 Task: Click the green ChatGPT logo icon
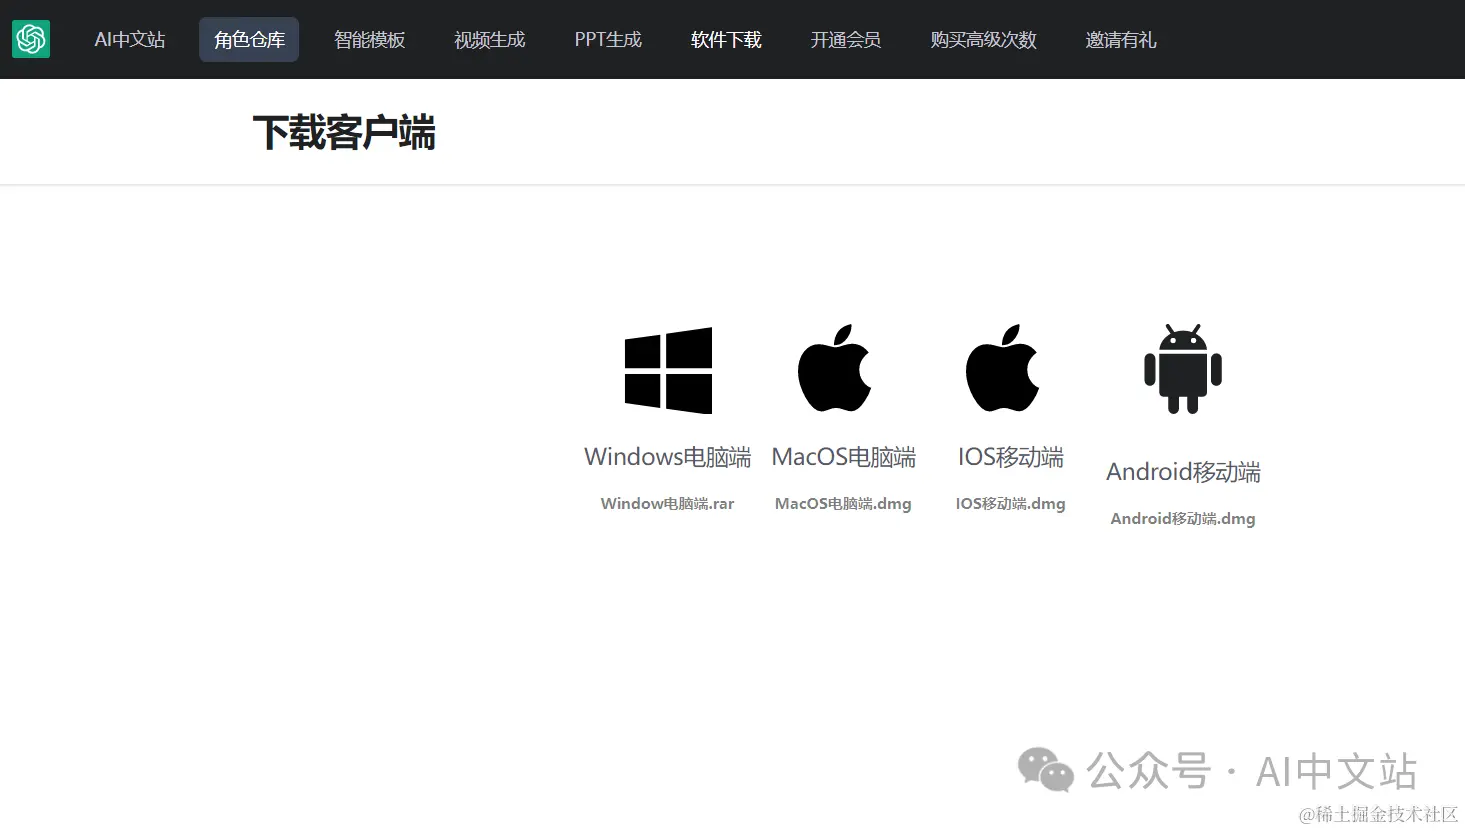[31, 39]
